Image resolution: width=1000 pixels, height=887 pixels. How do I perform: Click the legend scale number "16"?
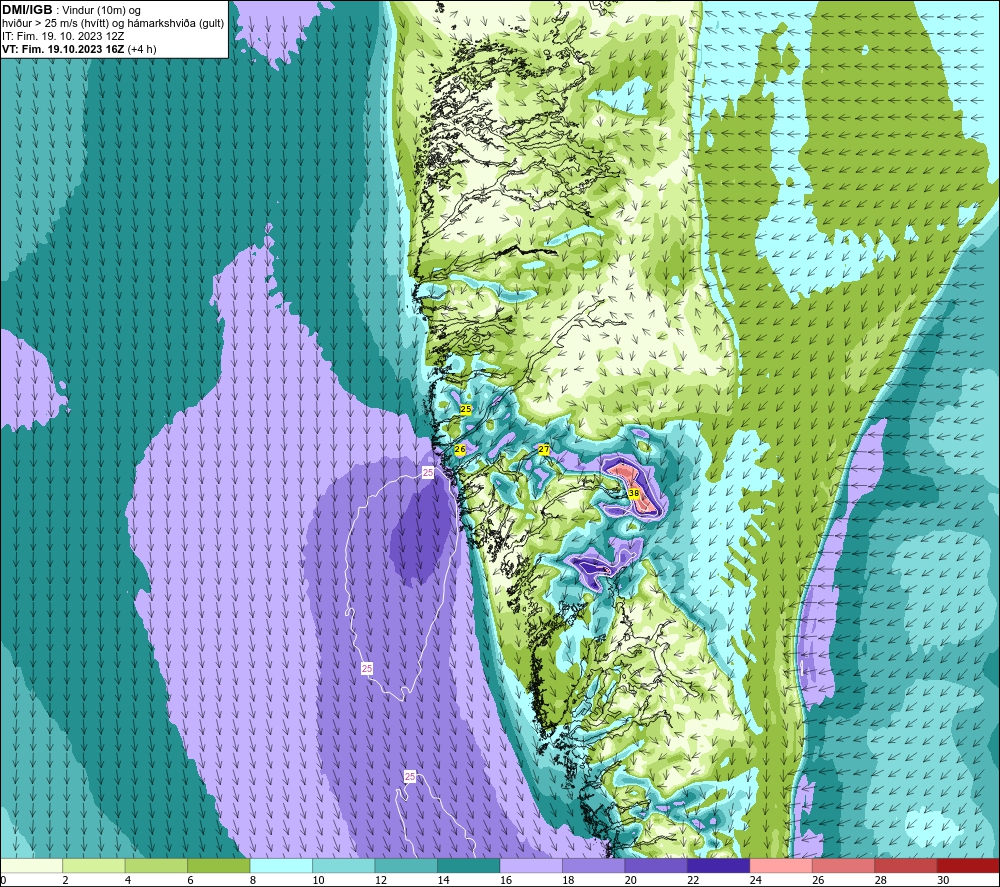(x=506, y=881)
